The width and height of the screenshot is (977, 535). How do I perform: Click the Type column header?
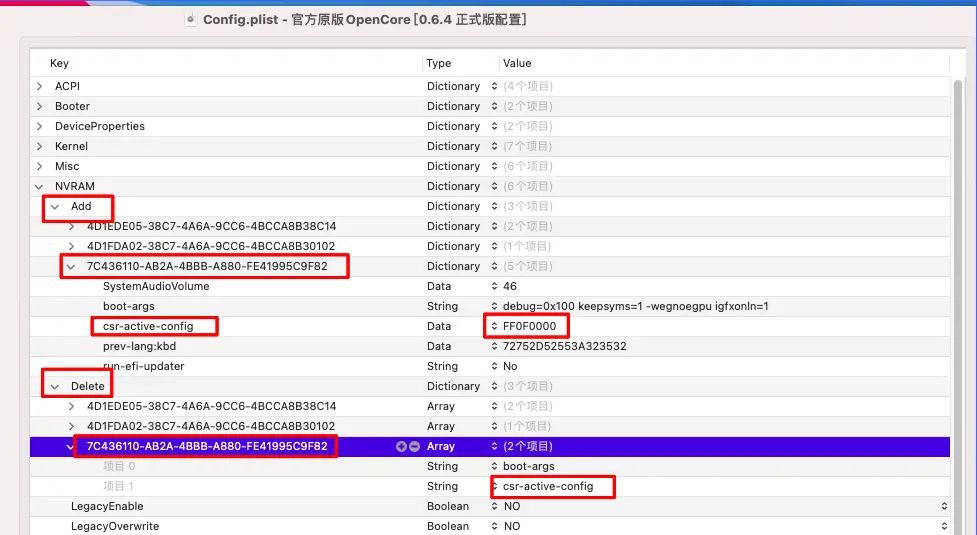[439, 63]
